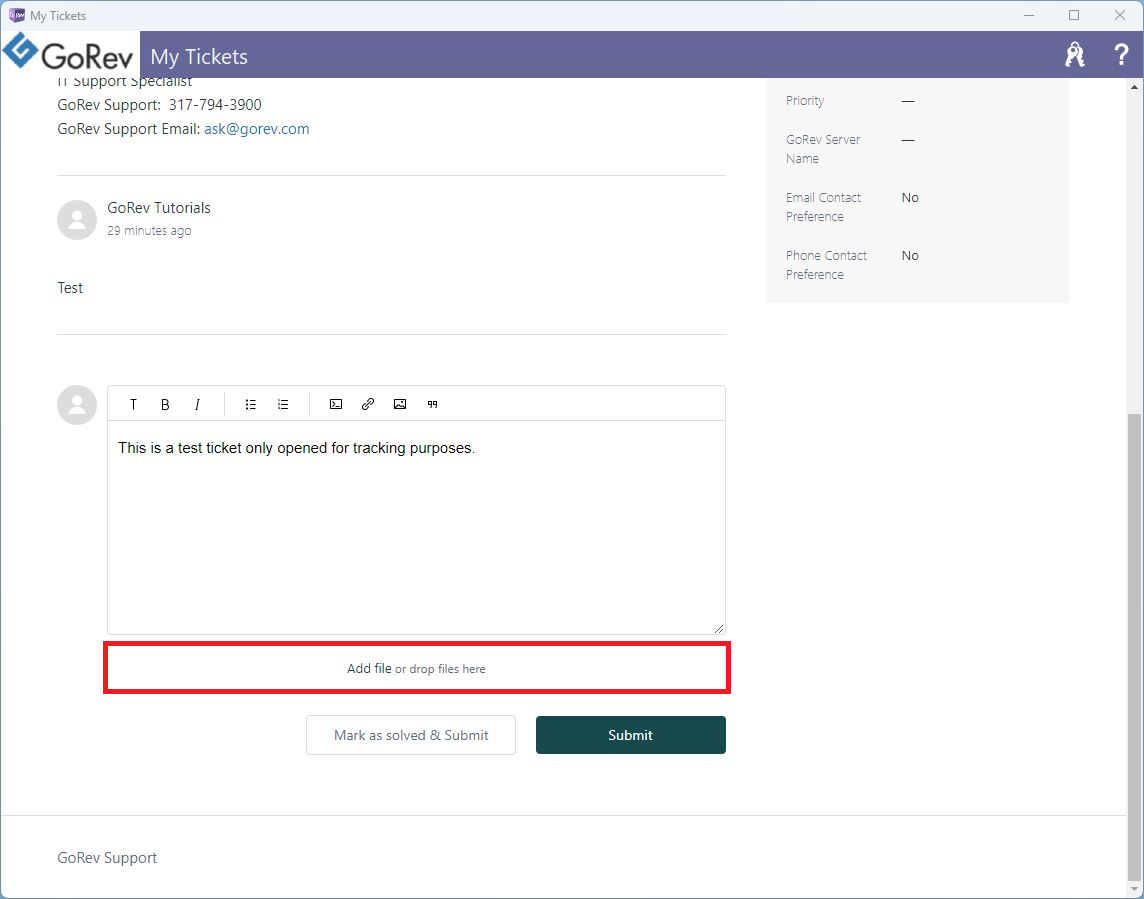Insert a bulleted list
The width and height of the screenshot is (1144, 899).
click(251, 404)
